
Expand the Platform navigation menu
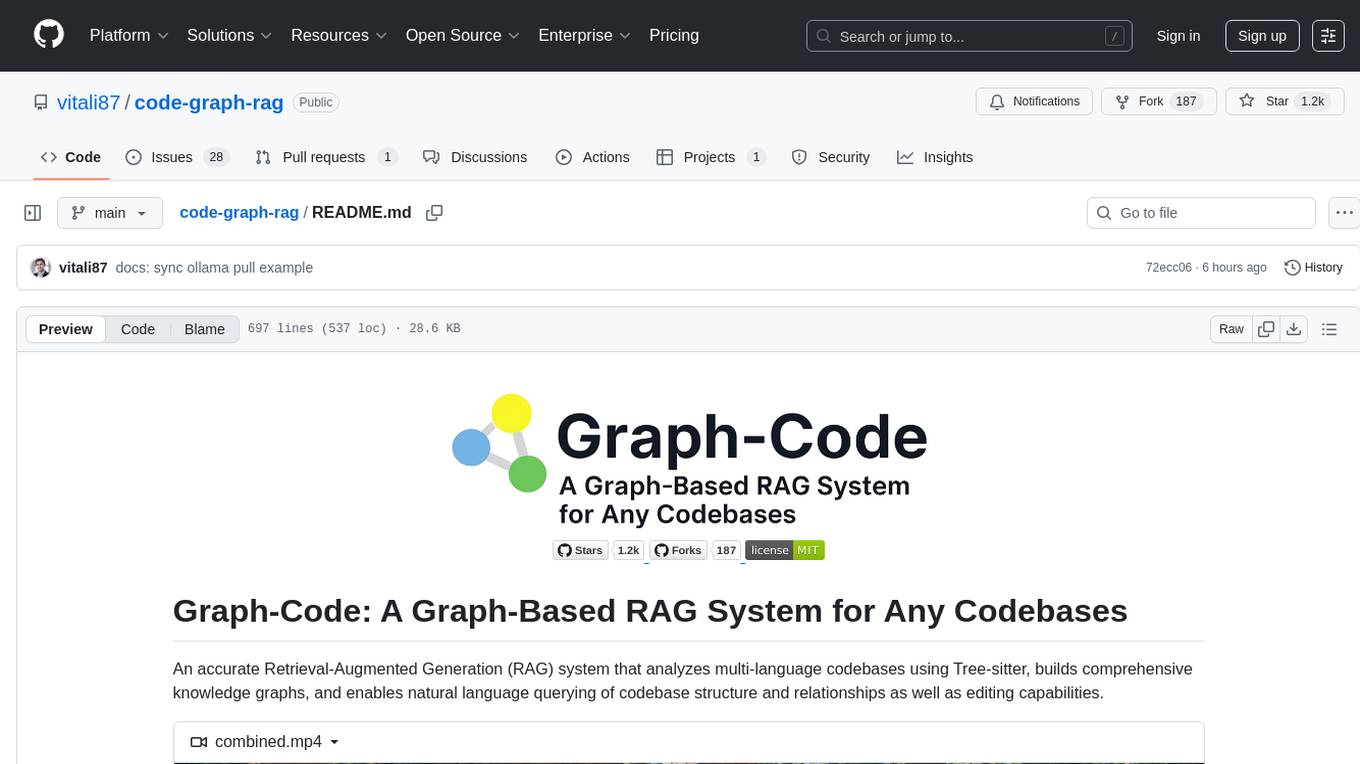tap(129, 35)
